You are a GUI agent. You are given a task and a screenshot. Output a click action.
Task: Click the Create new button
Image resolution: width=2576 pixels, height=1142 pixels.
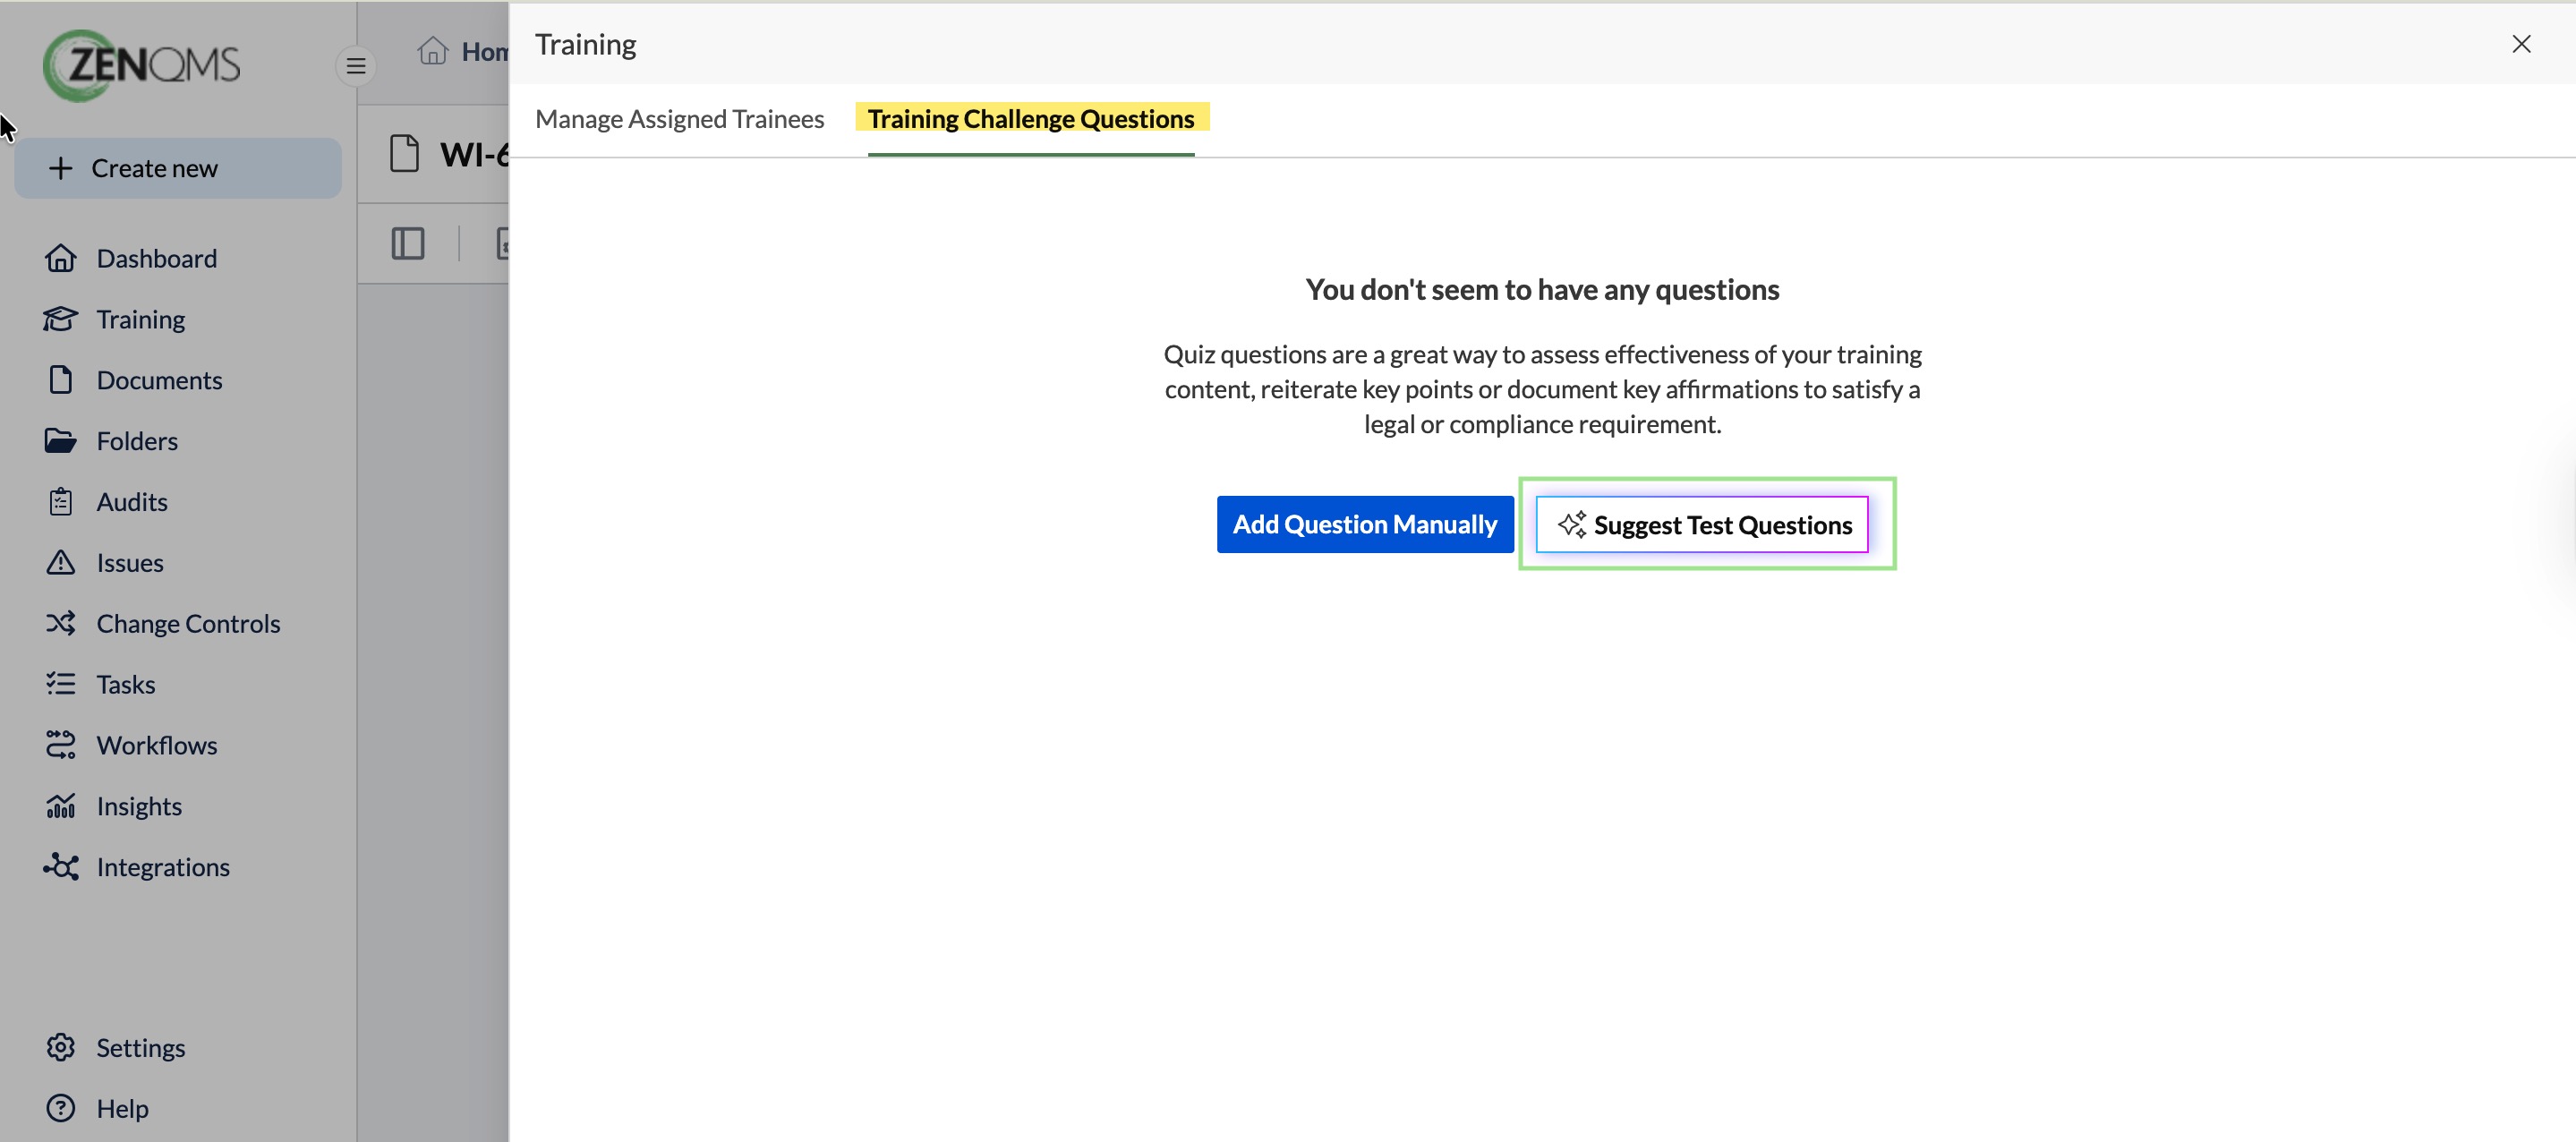[178, 168]
